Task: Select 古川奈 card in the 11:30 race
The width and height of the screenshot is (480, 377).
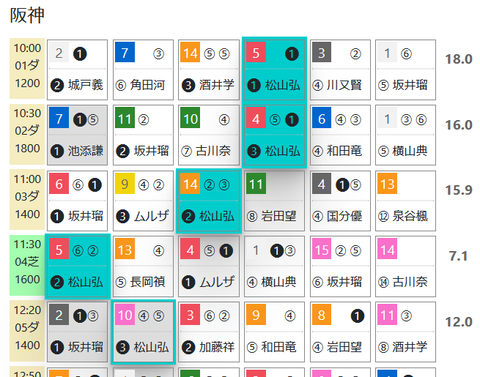Action: tap(405, 266)
